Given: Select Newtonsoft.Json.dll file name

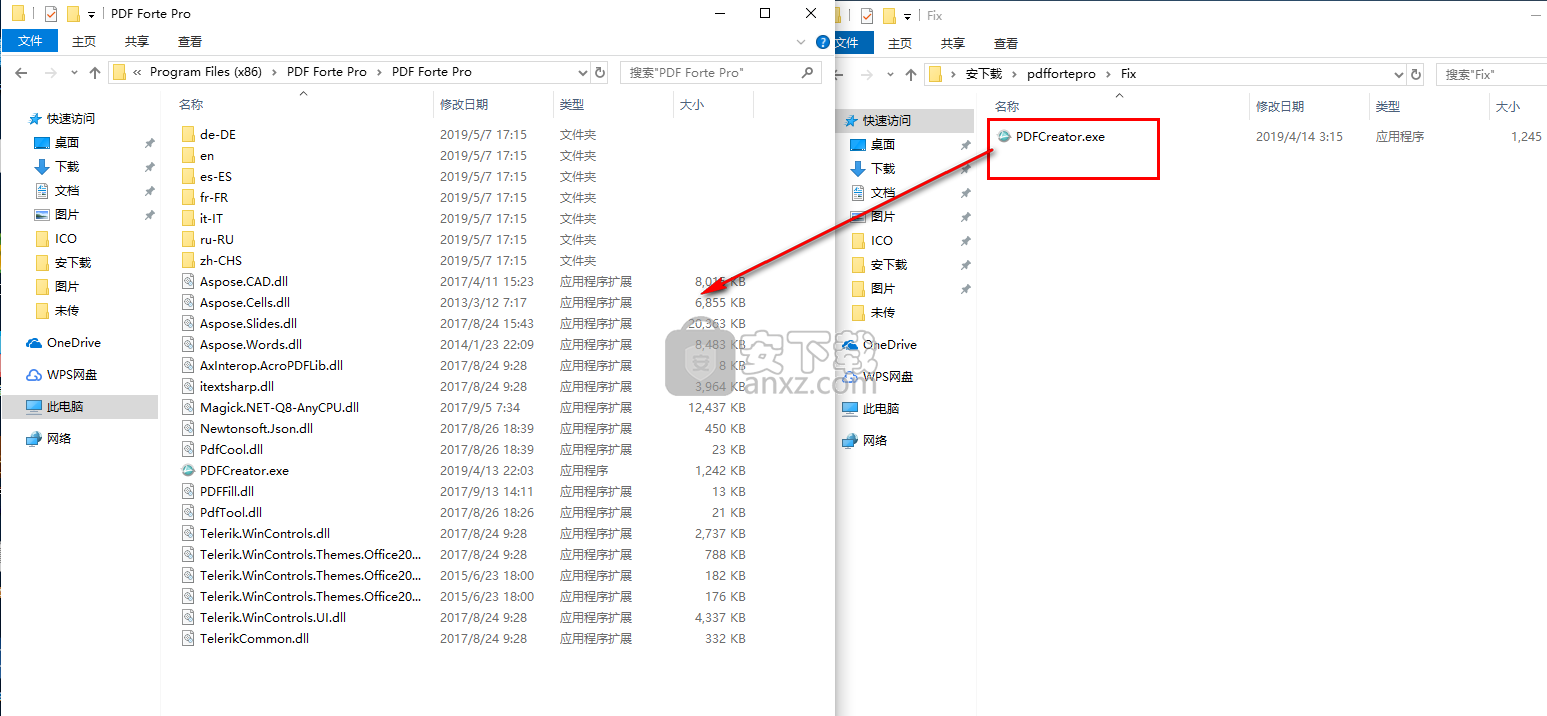Looking at the screenshot, I should click(256, 428).
